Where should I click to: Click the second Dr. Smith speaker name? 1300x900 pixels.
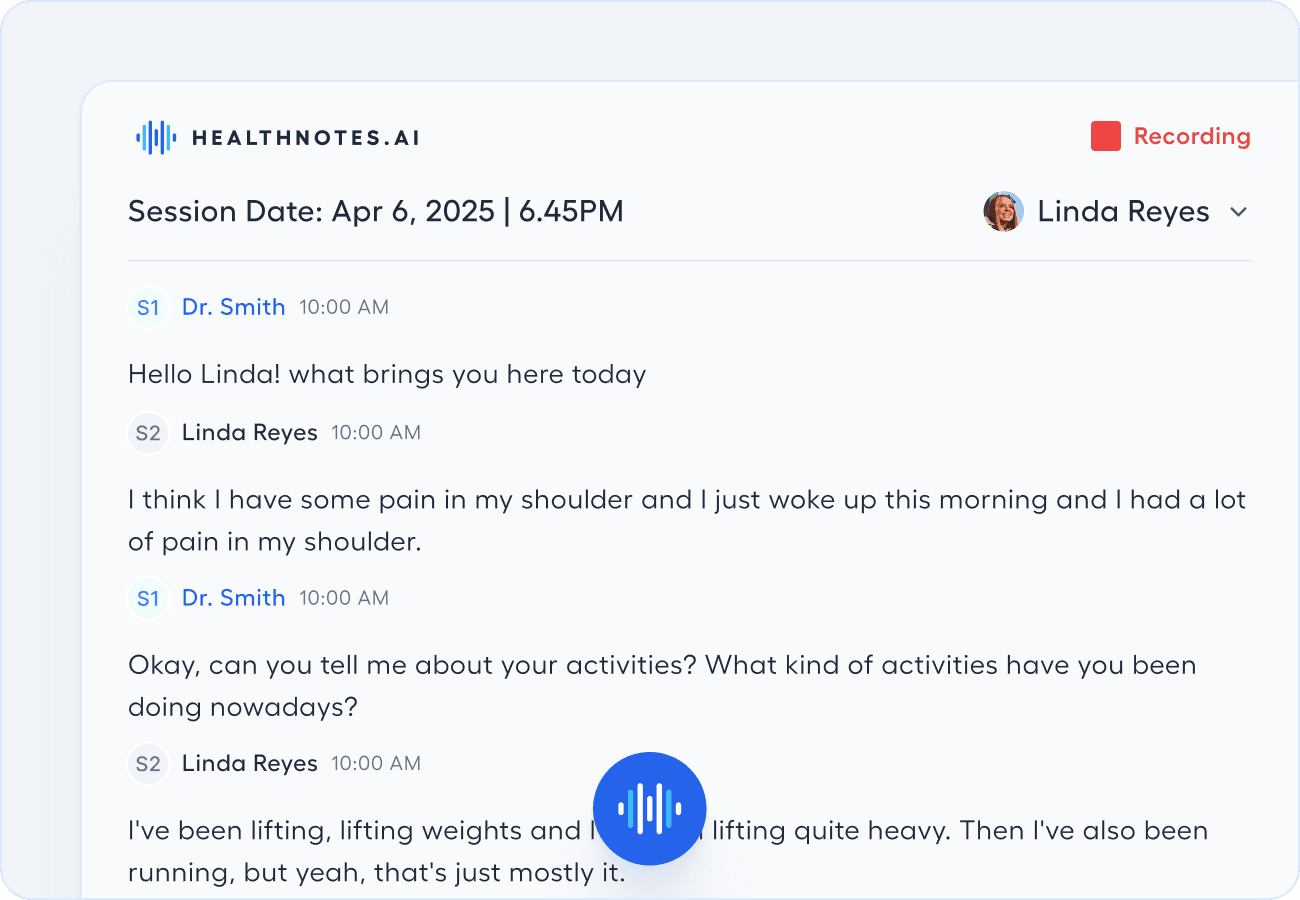233,598
